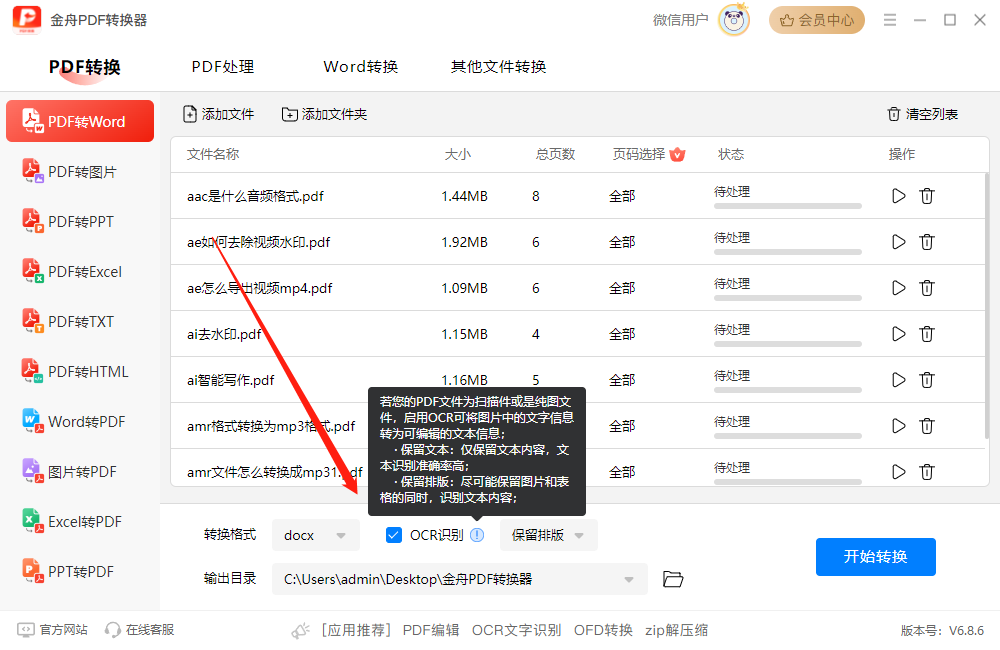Delete aac是什么音频格式.pdf using trash icon
This screenshot has width=1000, height=650.
[x=927, y=196]
